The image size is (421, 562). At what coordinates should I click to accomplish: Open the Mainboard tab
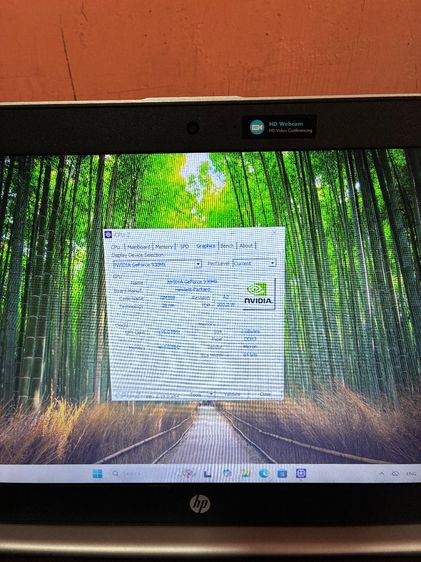139,247
